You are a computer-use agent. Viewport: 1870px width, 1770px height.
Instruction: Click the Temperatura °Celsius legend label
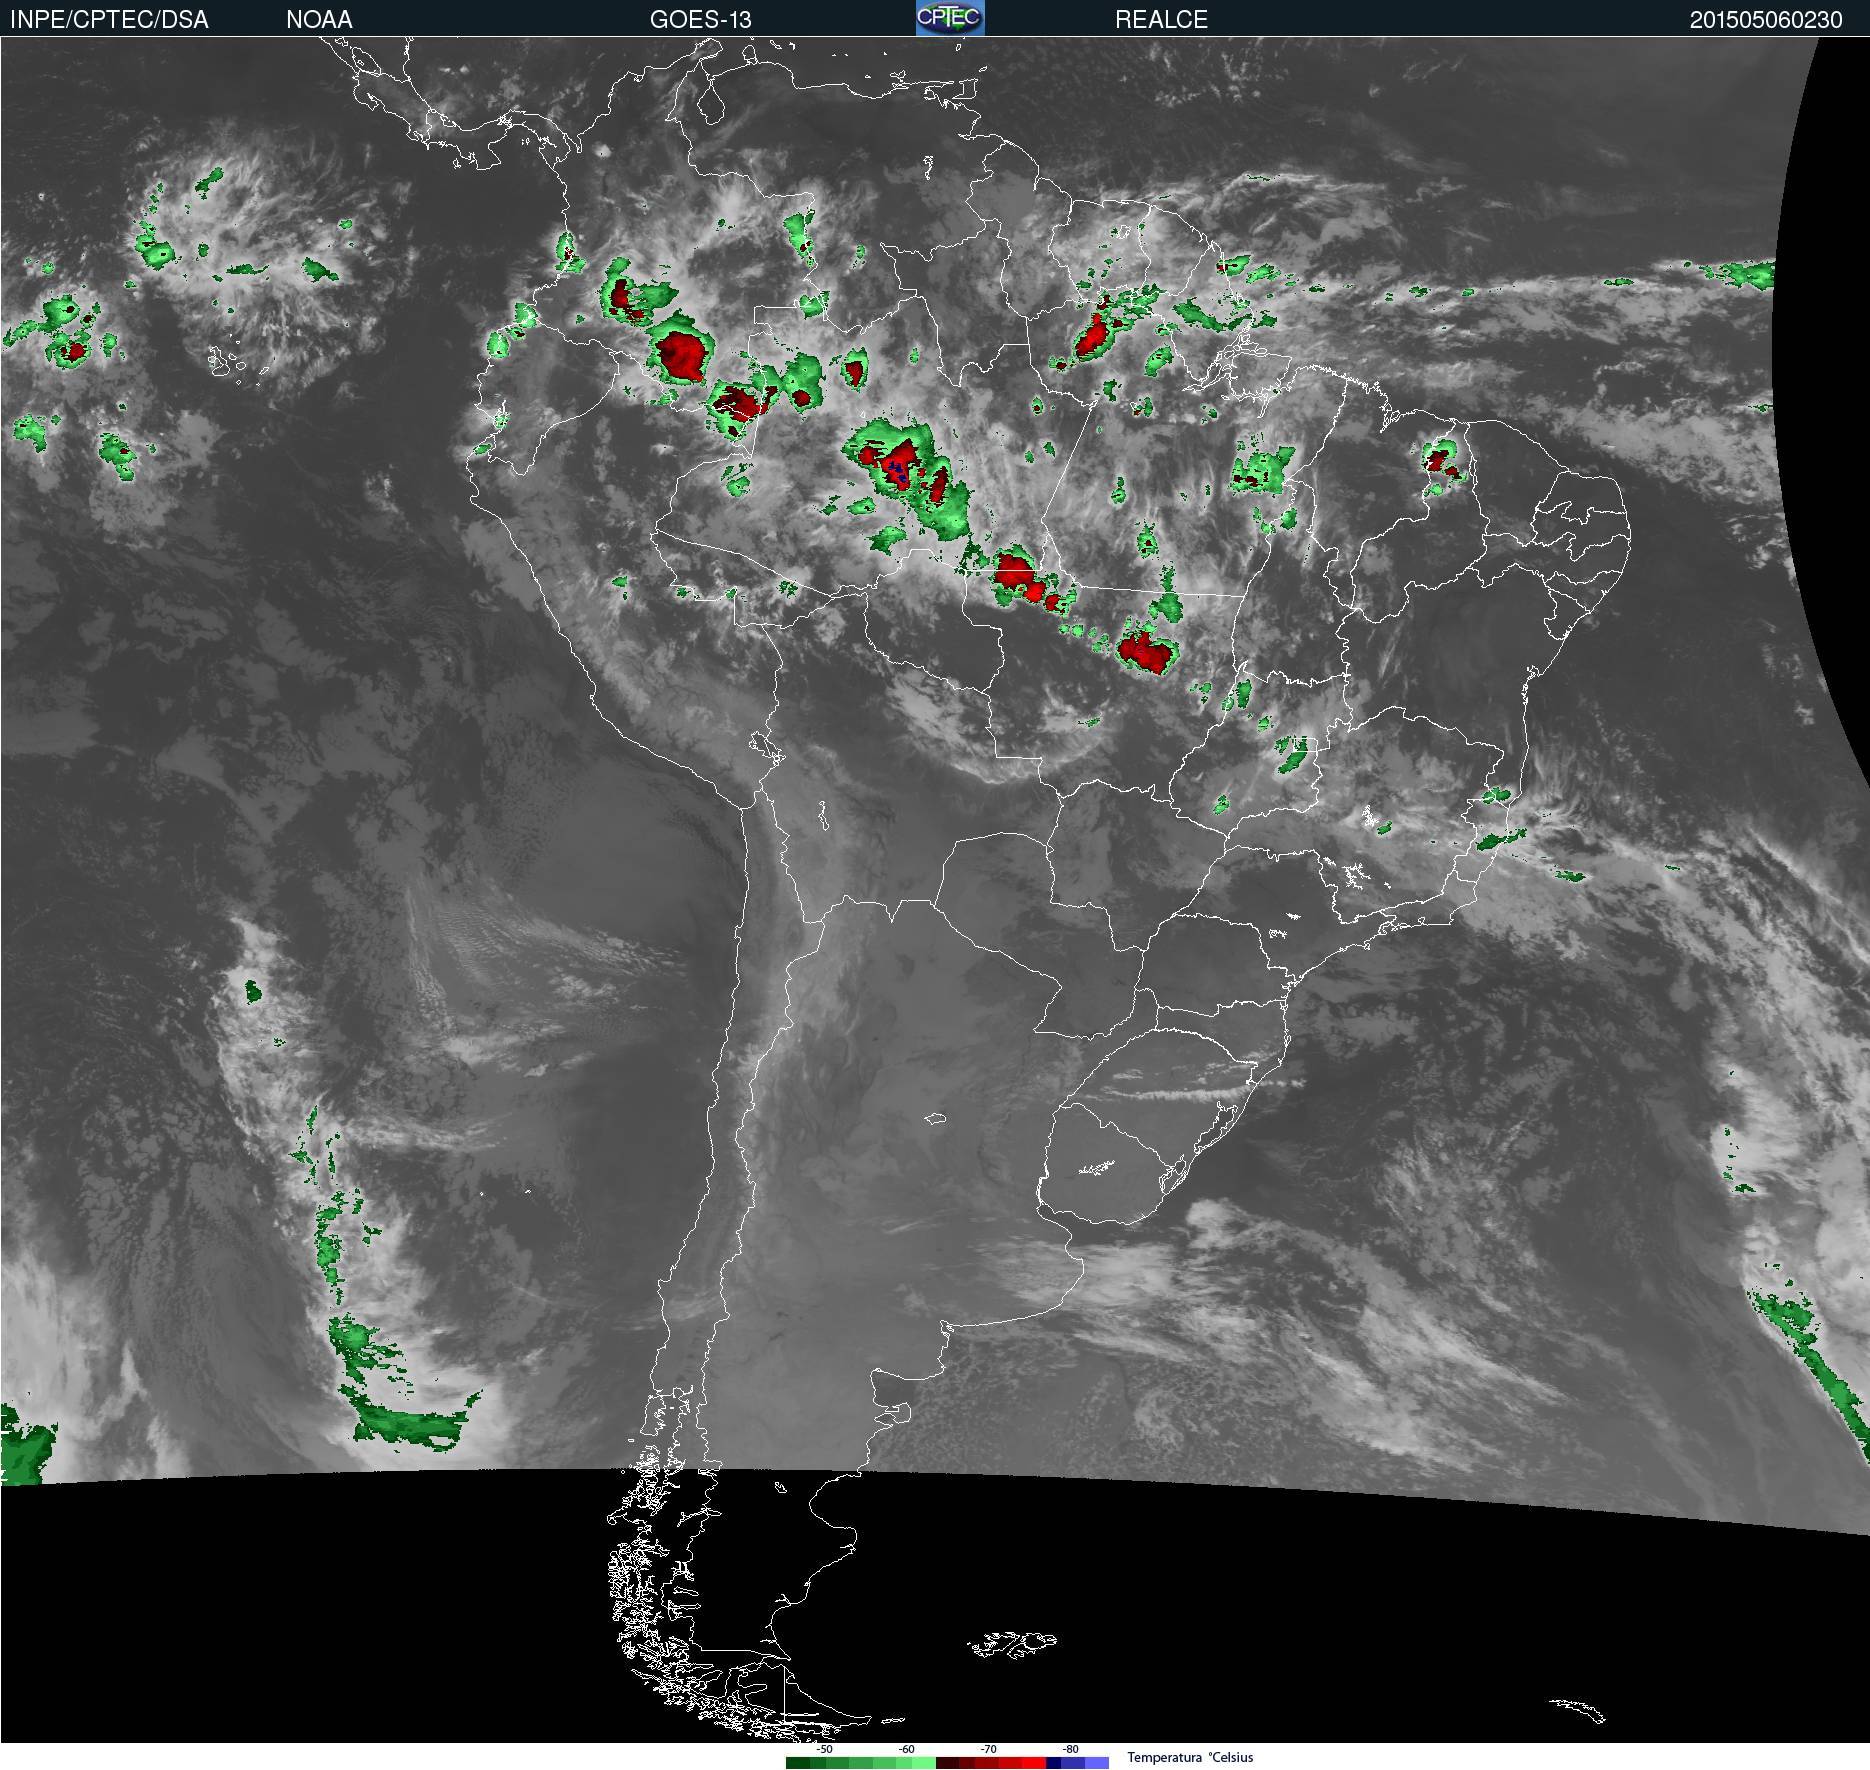pyautogui.click(x=1190, y=1757)
